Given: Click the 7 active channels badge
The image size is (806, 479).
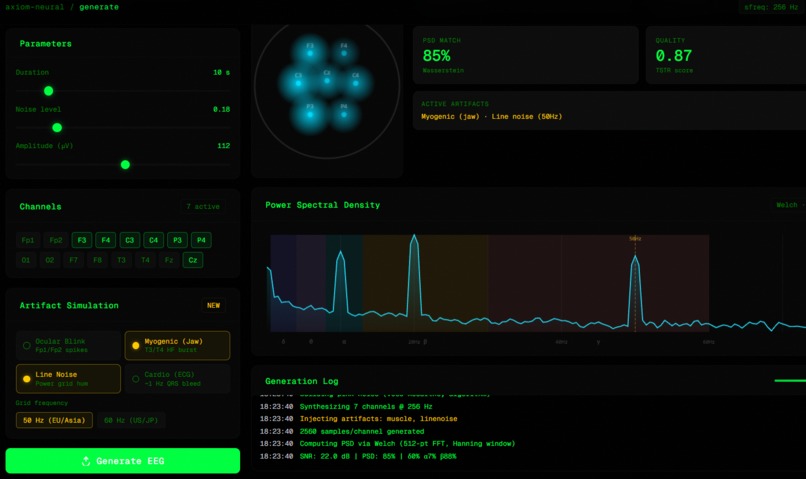Looking at the screenshot, I should pyautogui.click(x=203, y=207).
